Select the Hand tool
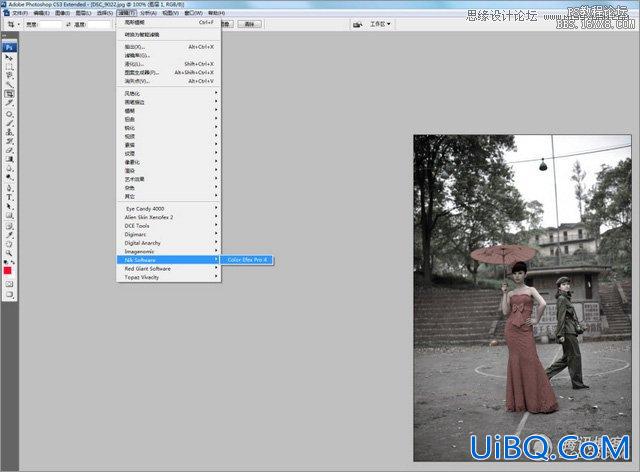Image resolution: width=640 pixels, height=472 pixels. (9, 244)
